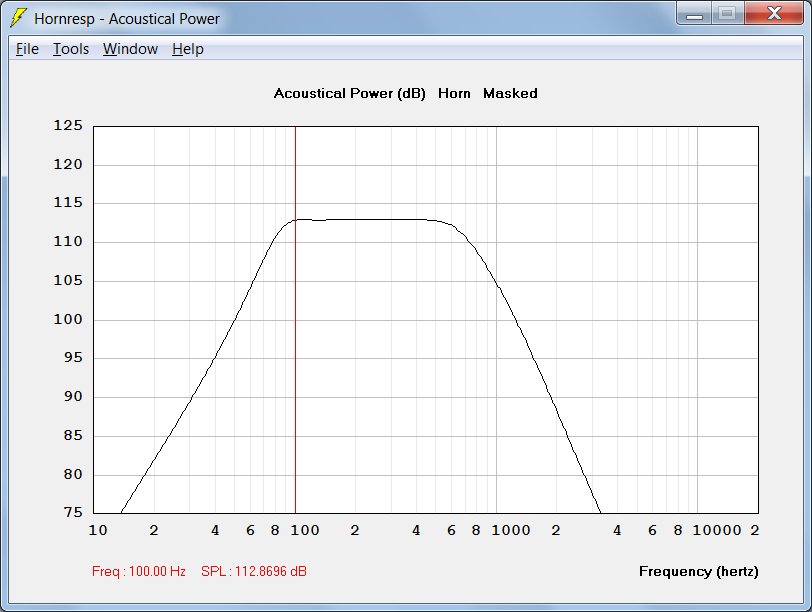Click the red 100 Hz cursor line
The height and width of the screenshot is (612, 812).
(x=295, y=319)
